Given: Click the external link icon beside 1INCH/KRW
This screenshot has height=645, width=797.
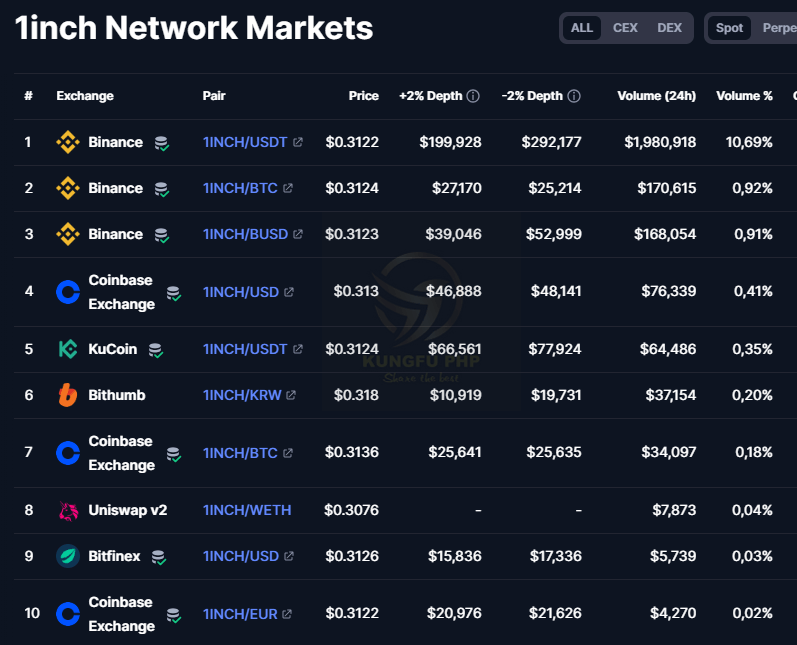Looking at the screenshot, I should (291, 395).
